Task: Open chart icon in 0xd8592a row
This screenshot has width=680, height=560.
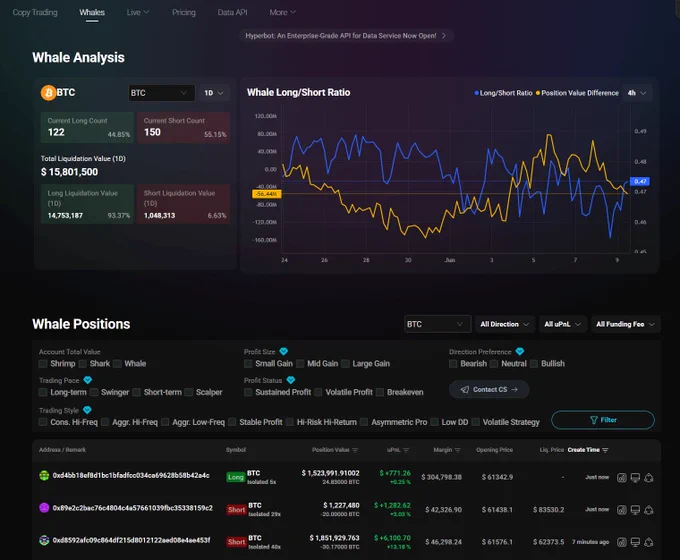Action: pyautogui.click(x=621, y=542)
